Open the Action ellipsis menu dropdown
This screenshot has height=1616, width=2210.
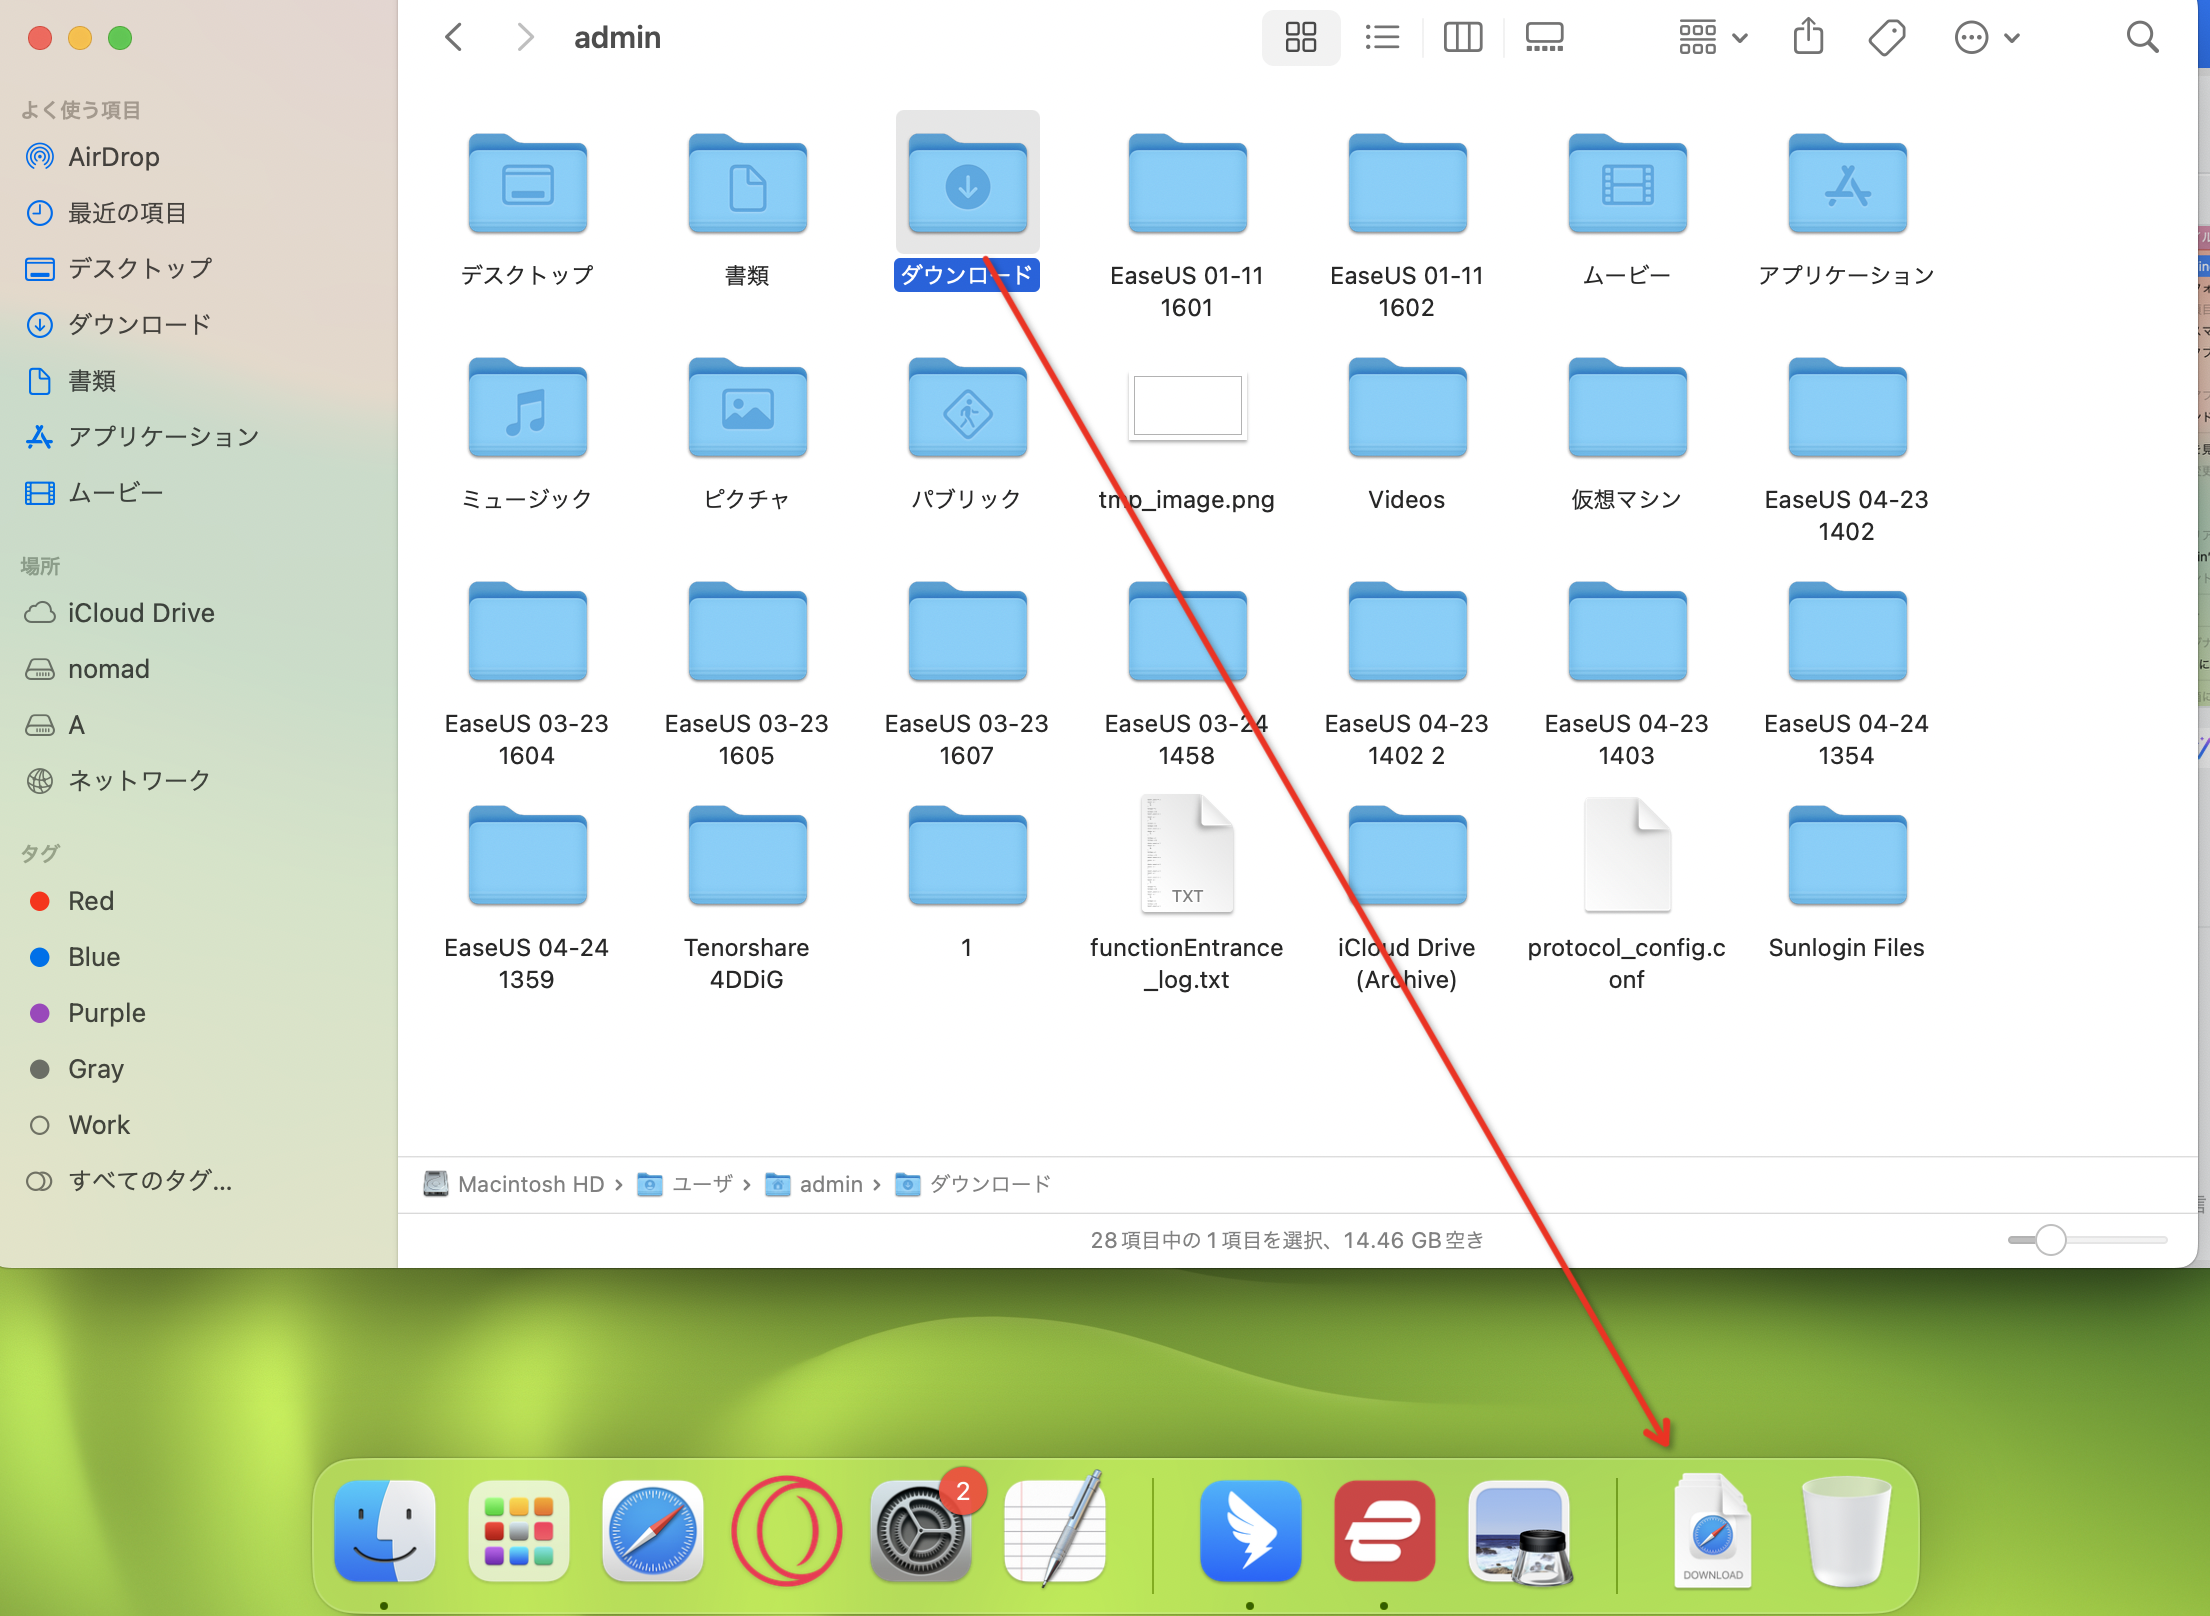point(1986,38)
